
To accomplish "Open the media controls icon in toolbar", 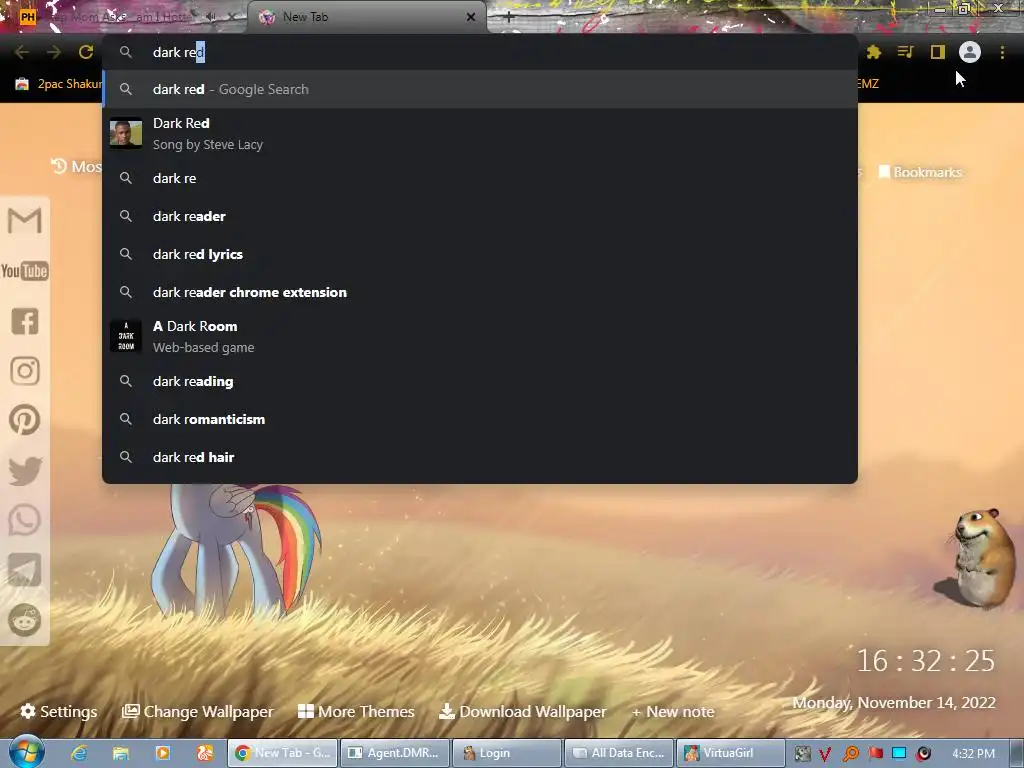I will [x=905, y=52].
